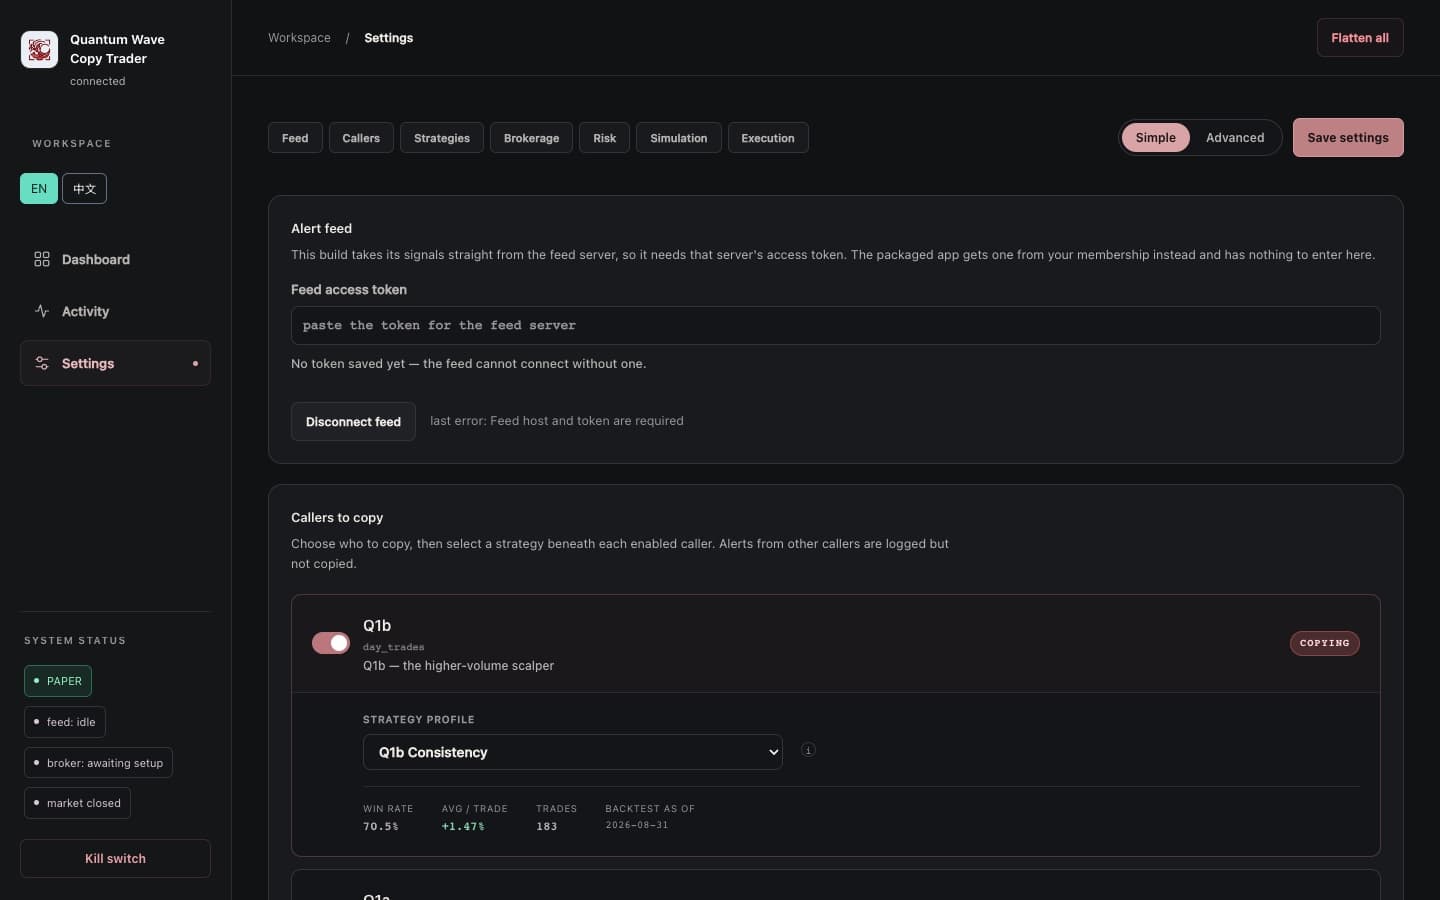Click the COPYING badge on Q1b
This screenshot has width=1440, height=900.
[x=1324, y=643]
